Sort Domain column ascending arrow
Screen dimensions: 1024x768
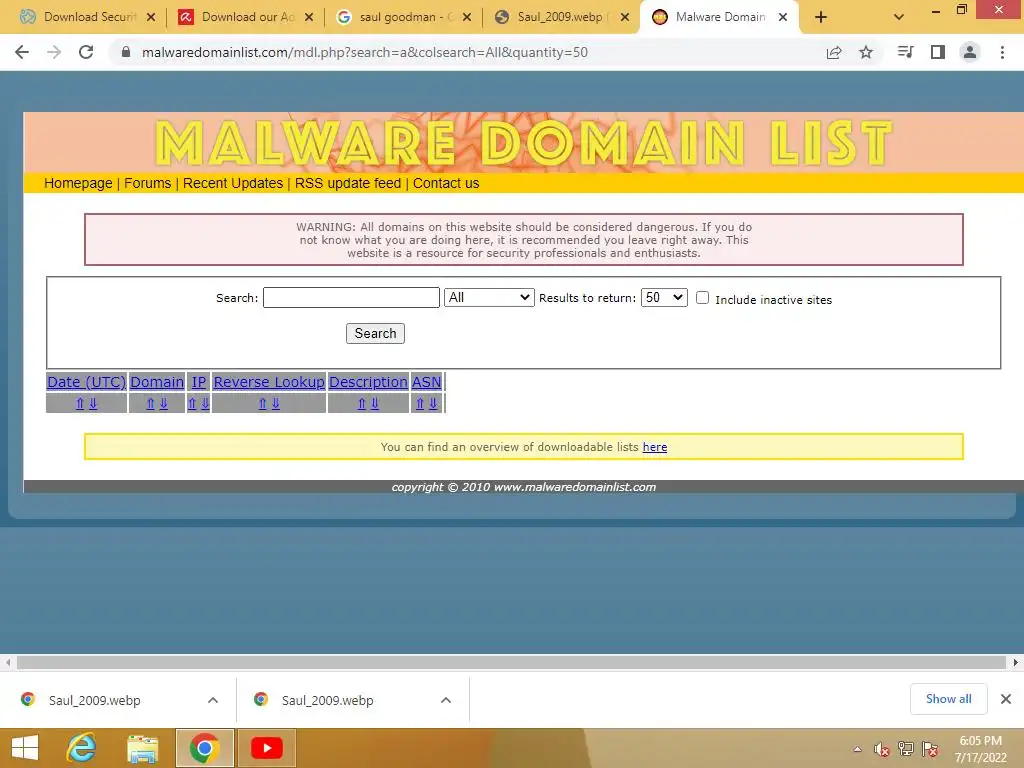(x=150, y=404)
